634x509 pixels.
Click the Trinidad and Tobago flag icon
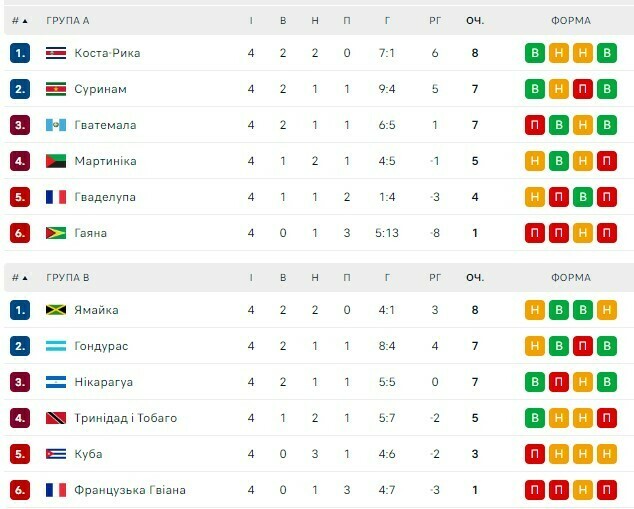pyautogui.click(x=56, y=418)
